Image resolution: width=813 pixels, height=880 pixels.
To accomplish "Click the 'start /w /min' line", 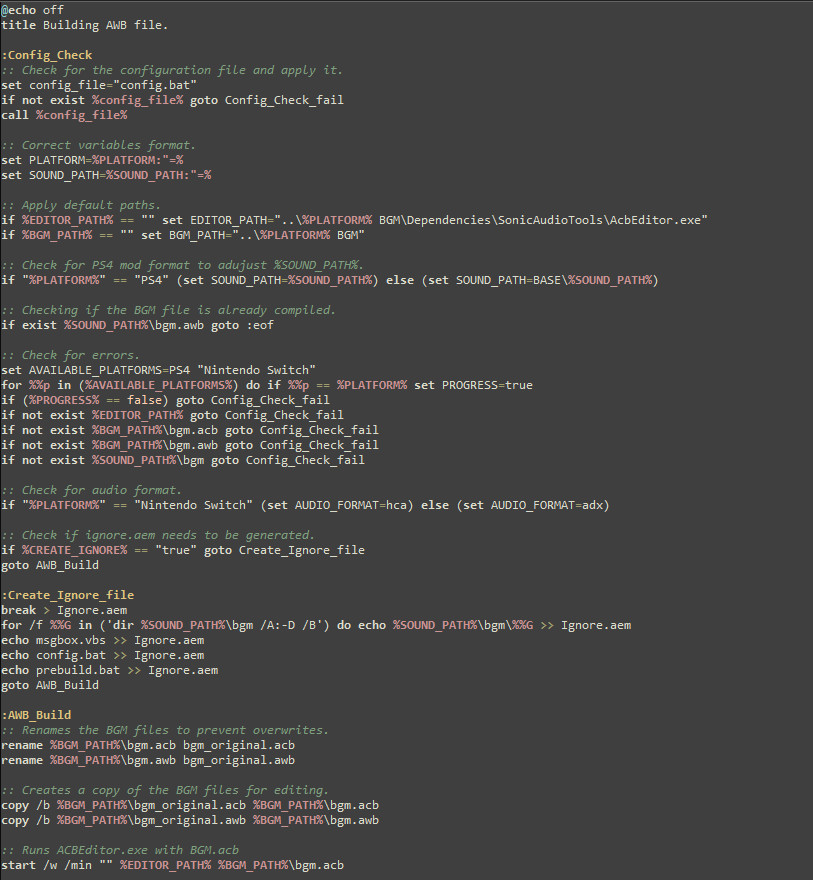I will click(x=172, y=865).
